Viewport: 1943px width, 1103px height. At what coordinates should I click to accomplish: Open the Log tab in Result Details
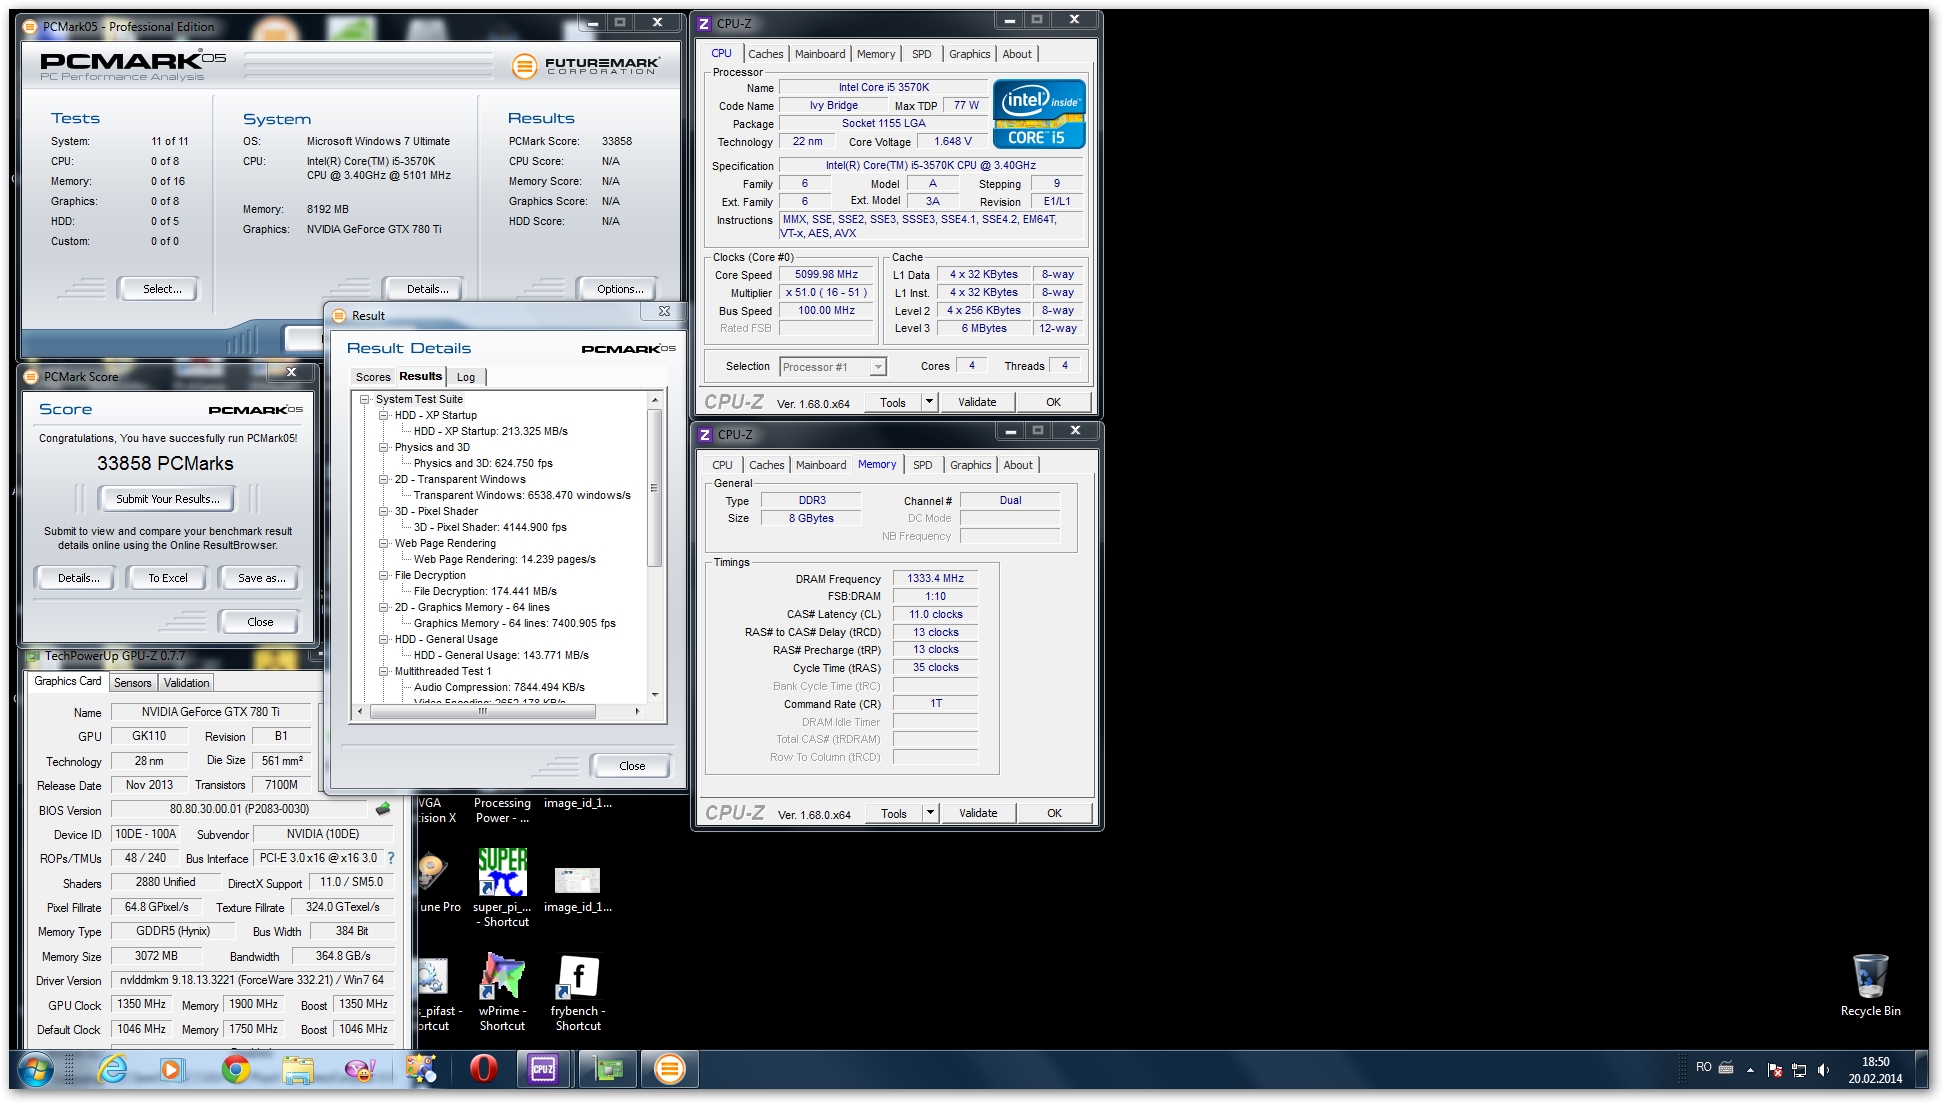466,377
